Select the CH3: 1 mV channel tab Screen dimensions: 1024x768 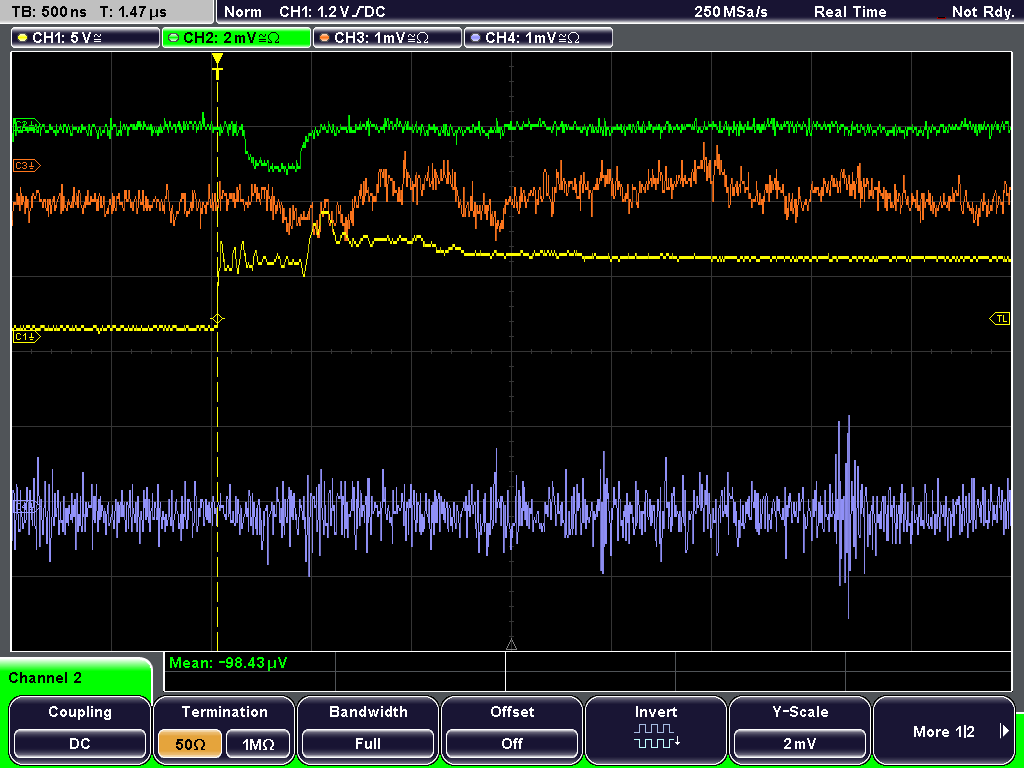(387, 38)
